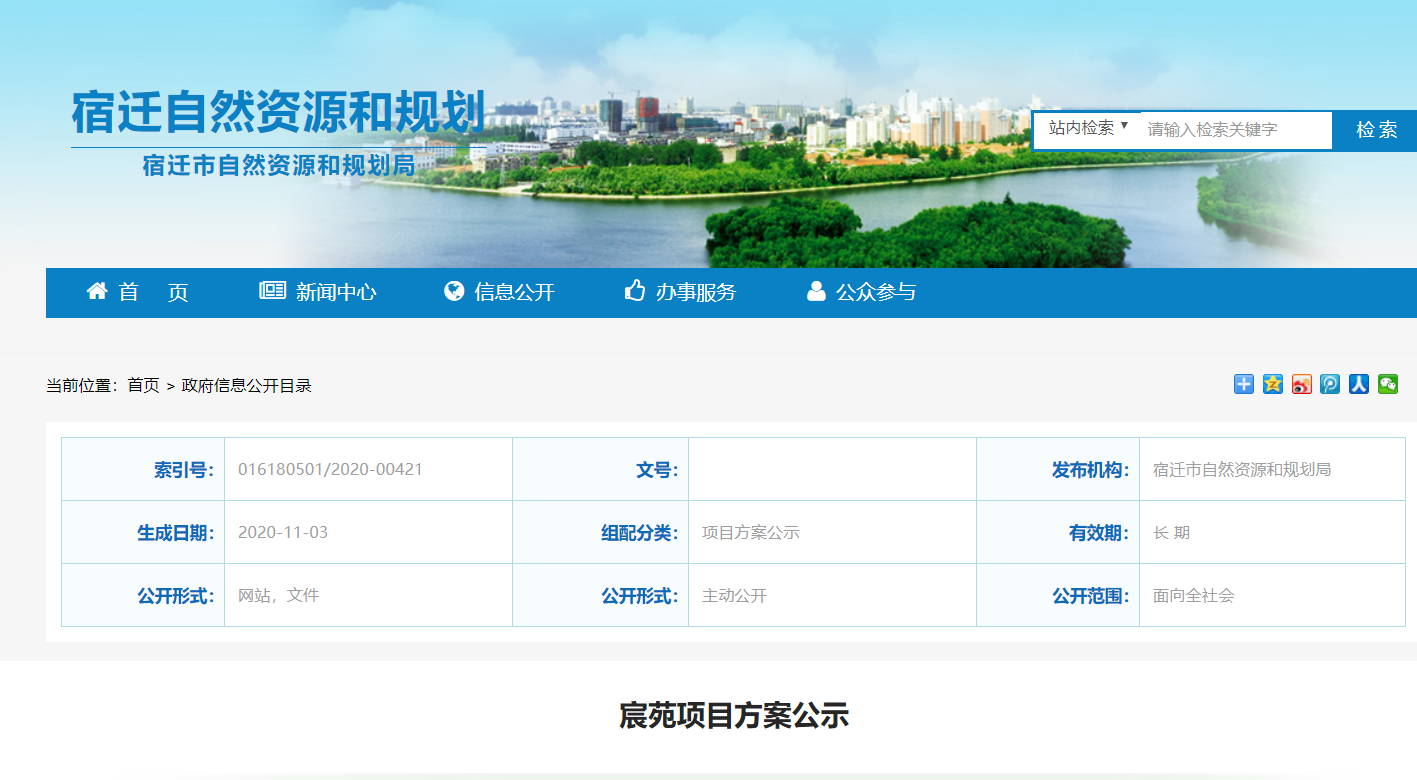1417x780 pixels.
Task: Open the 信息公开 menu item
Action: tap(514, 292)
